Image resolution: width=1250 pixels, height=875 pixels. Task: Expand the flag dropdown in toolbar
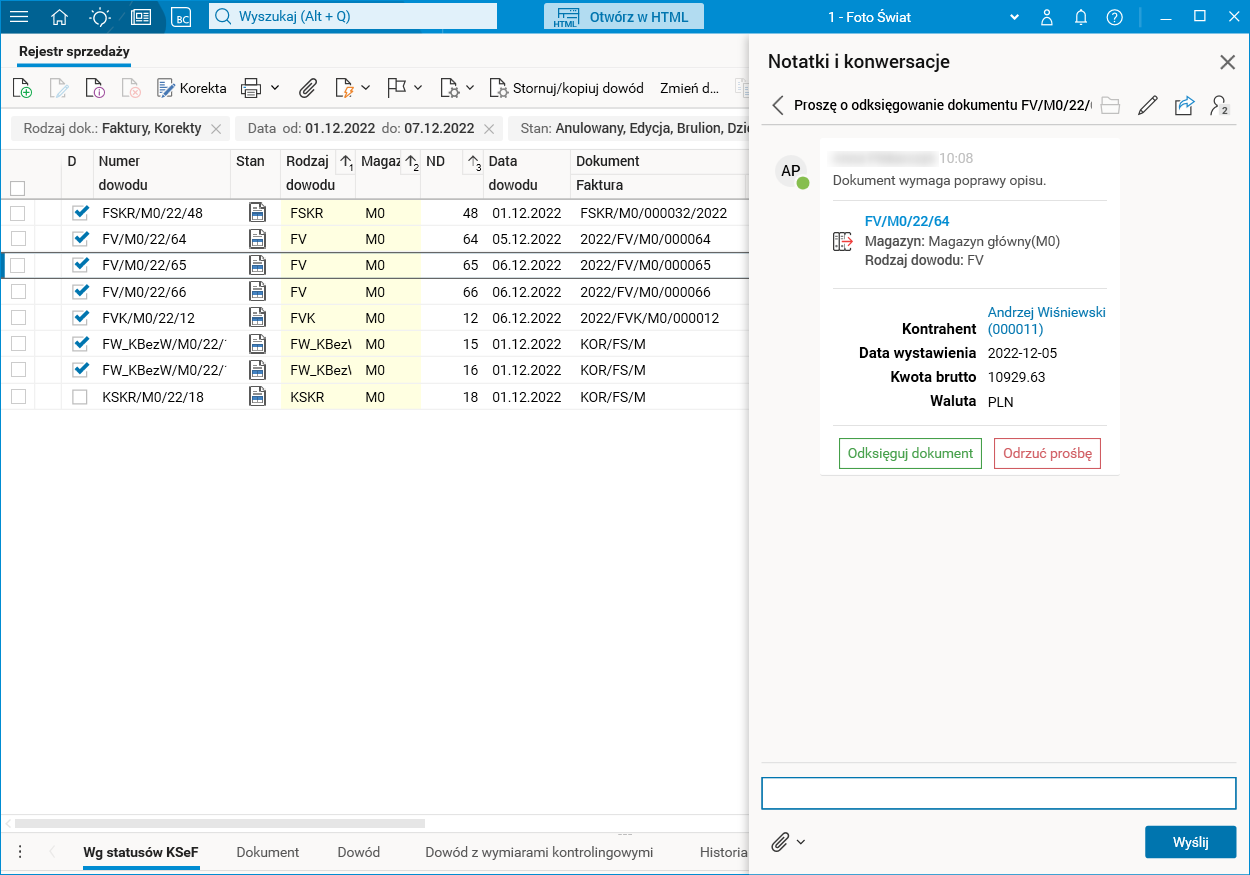click(418, 88)
